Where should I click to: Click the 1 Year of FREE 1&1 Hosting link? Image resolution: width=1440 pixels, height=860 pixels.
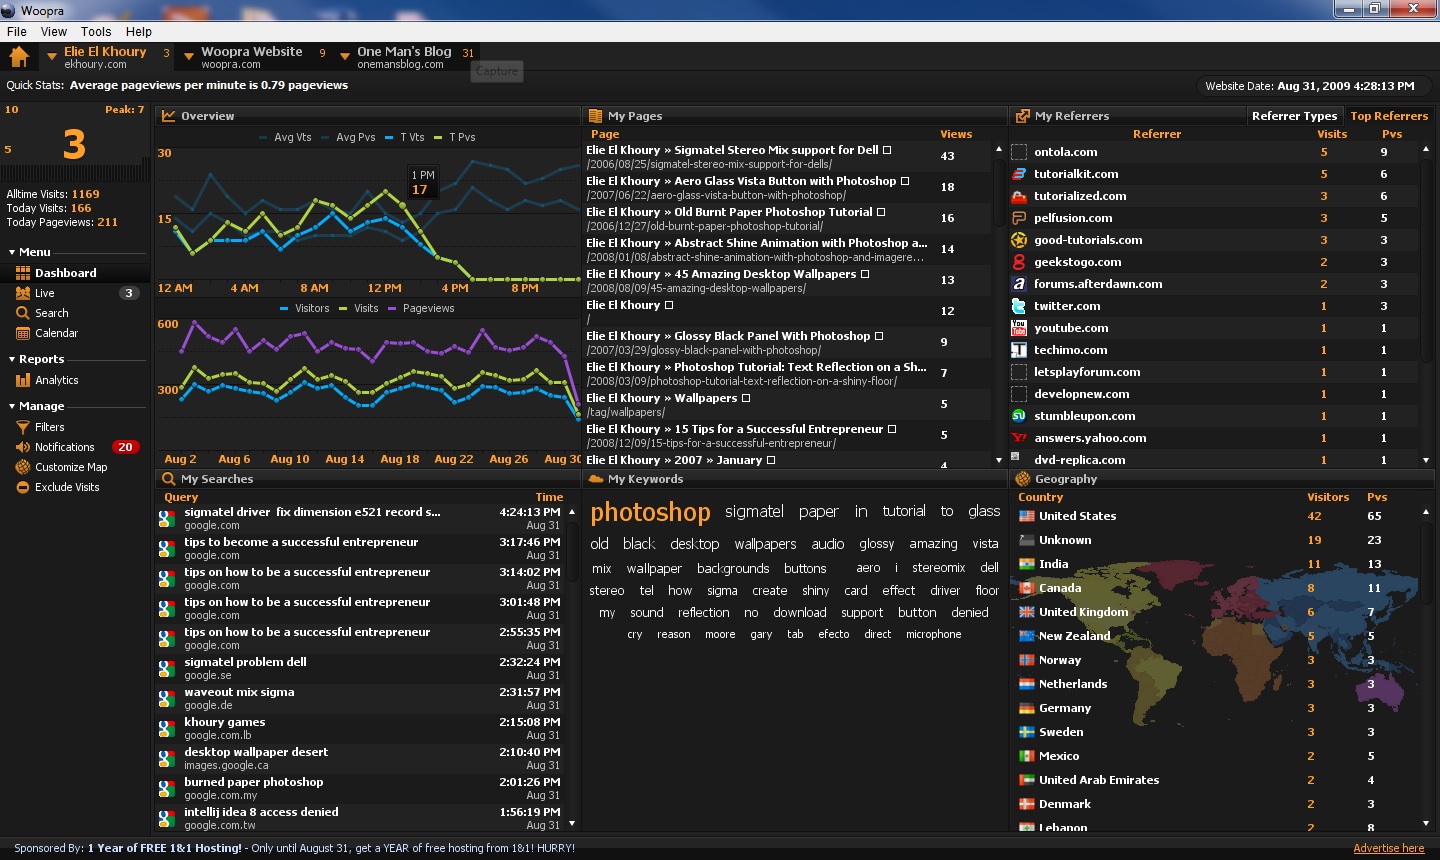[x=164, y=848]
